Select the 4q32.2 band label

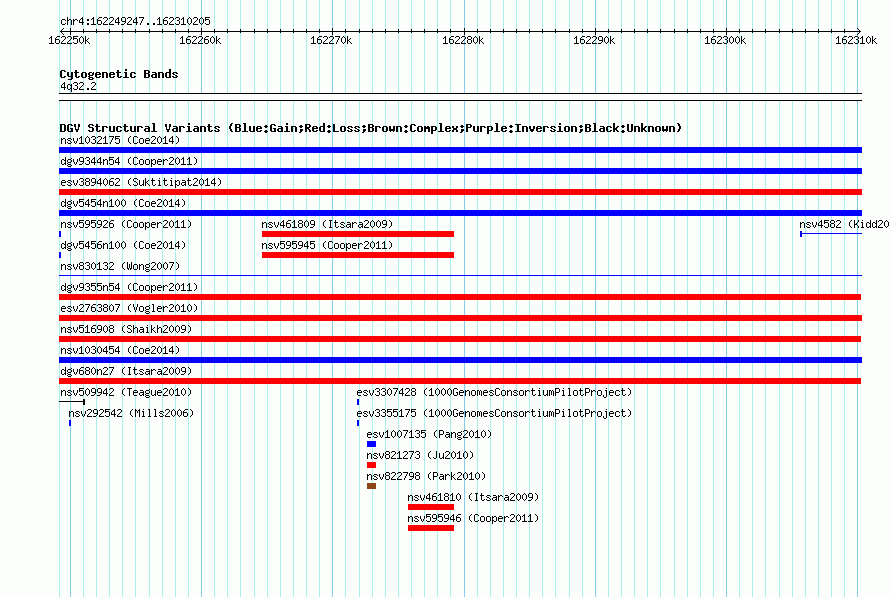click(x=78, y=86)
